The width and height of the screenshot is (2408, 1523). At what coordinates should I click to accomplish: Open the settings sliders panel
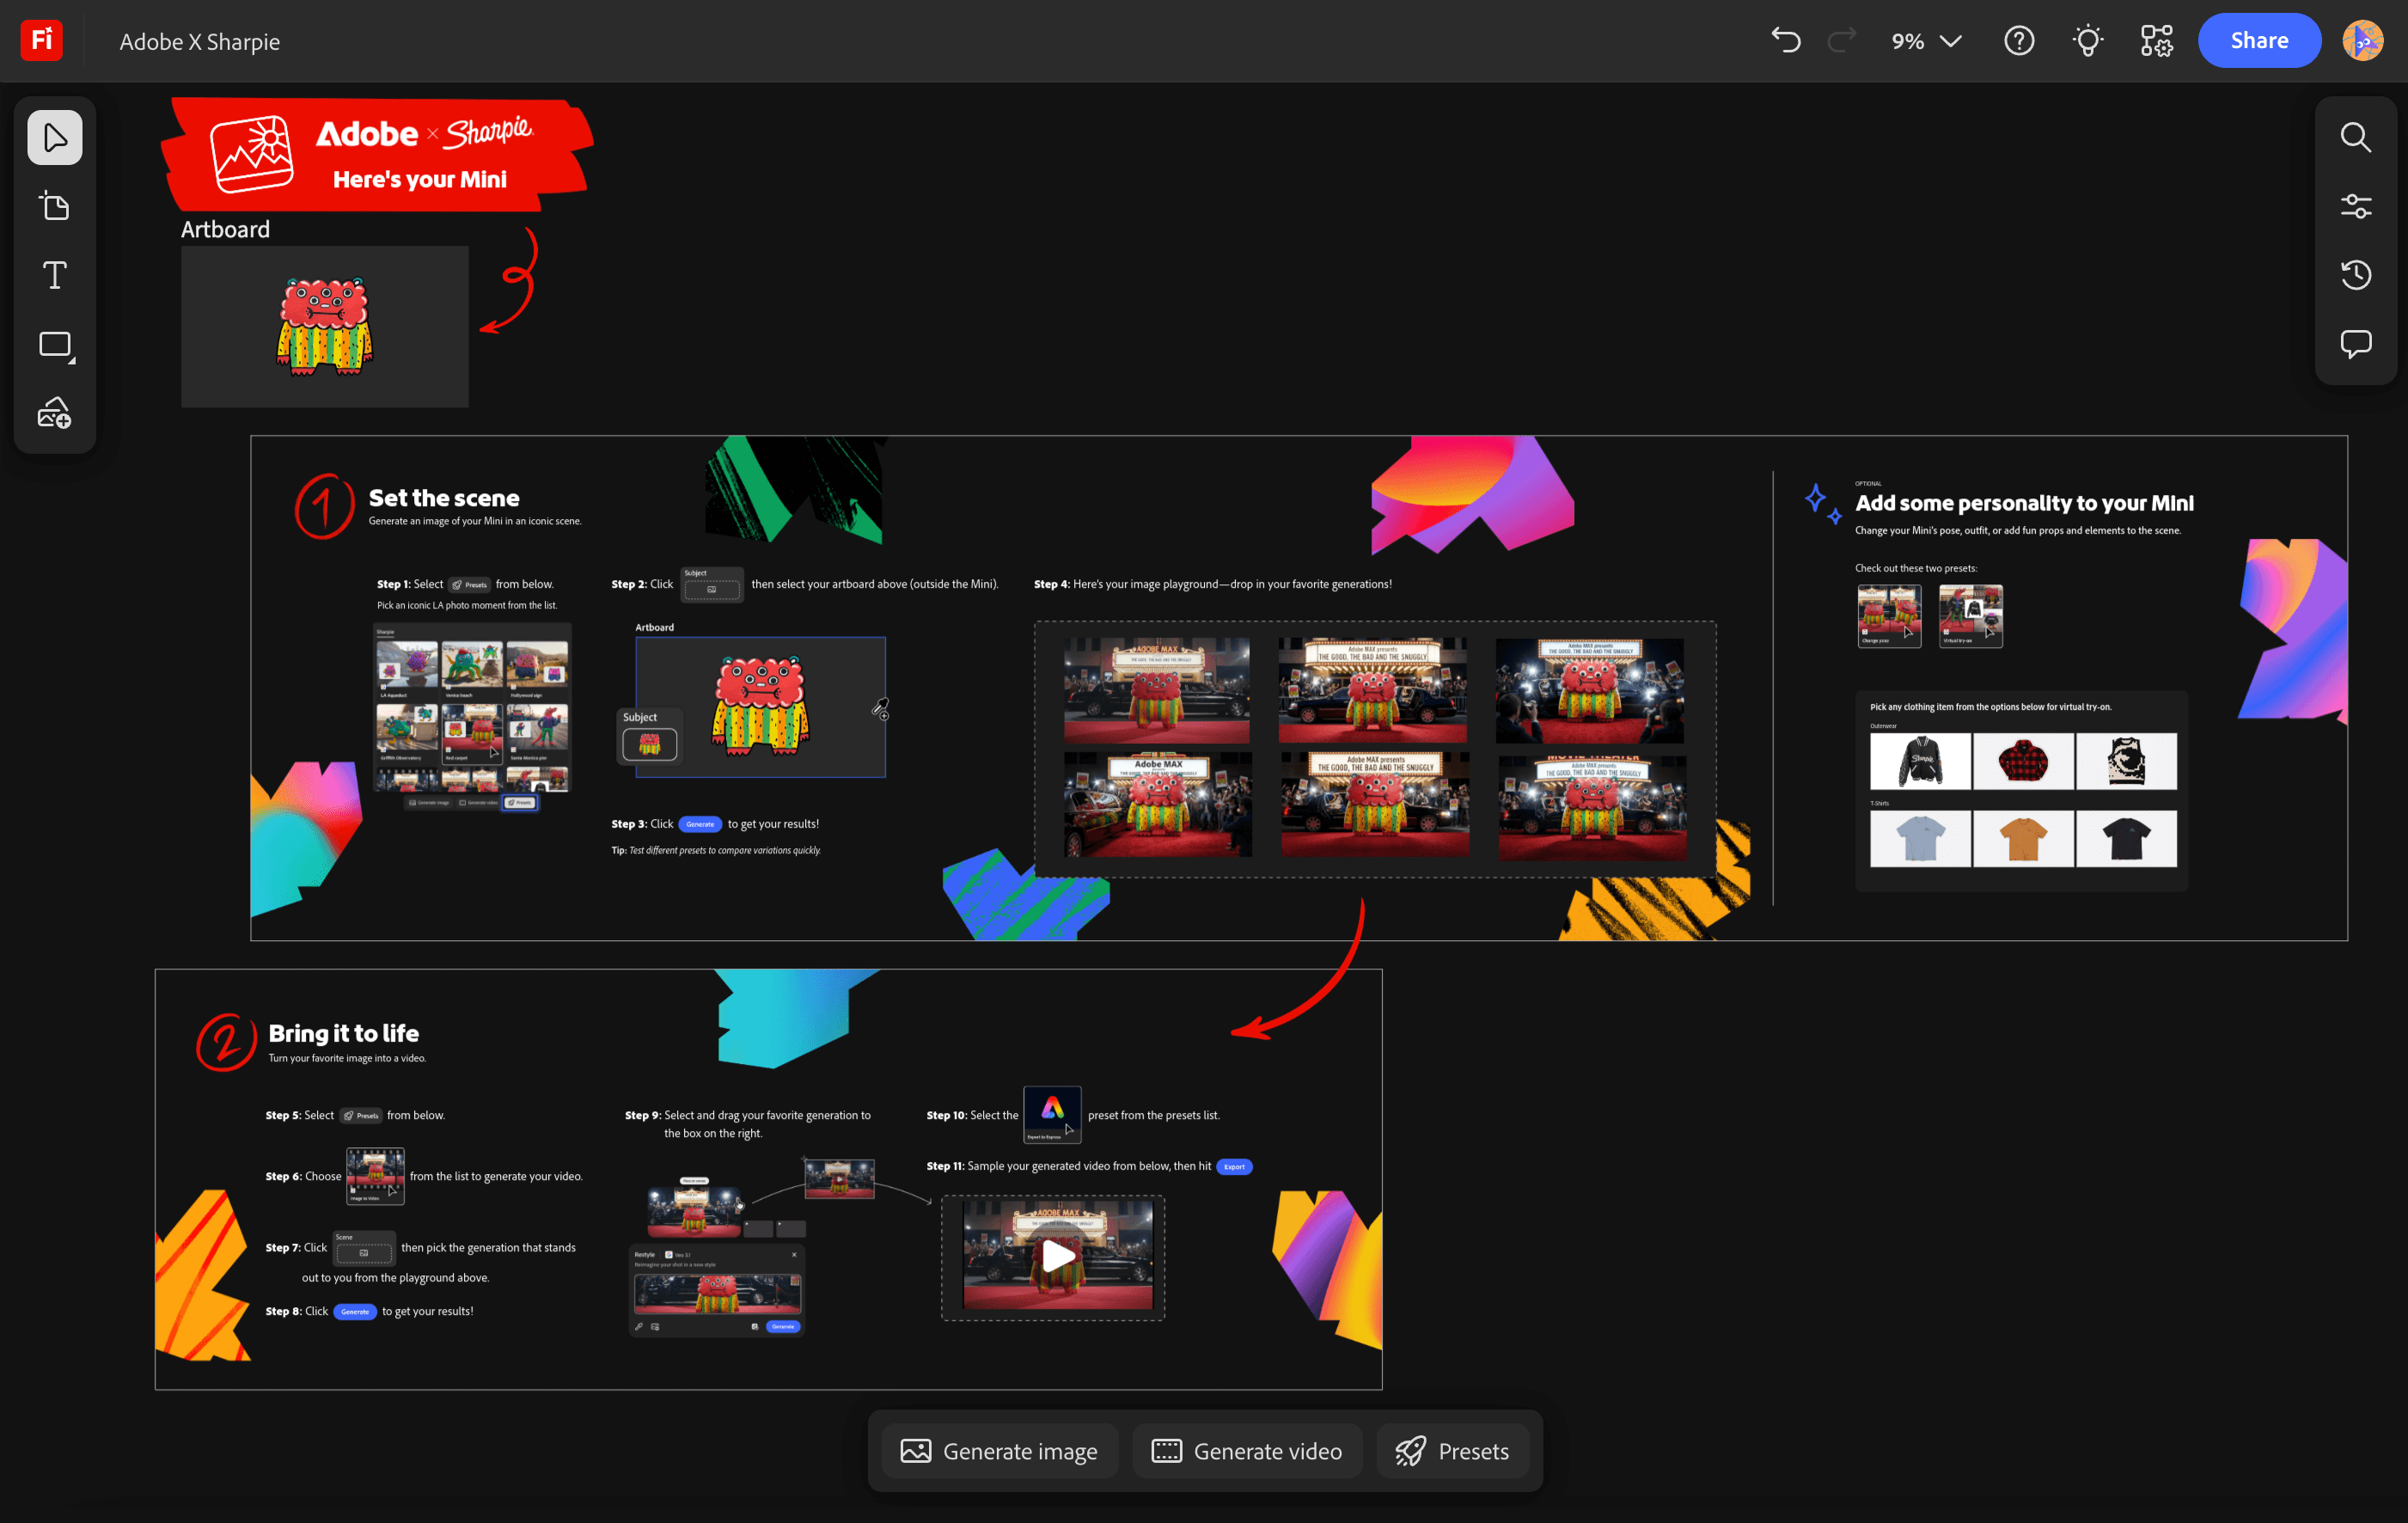point(2355,207)
